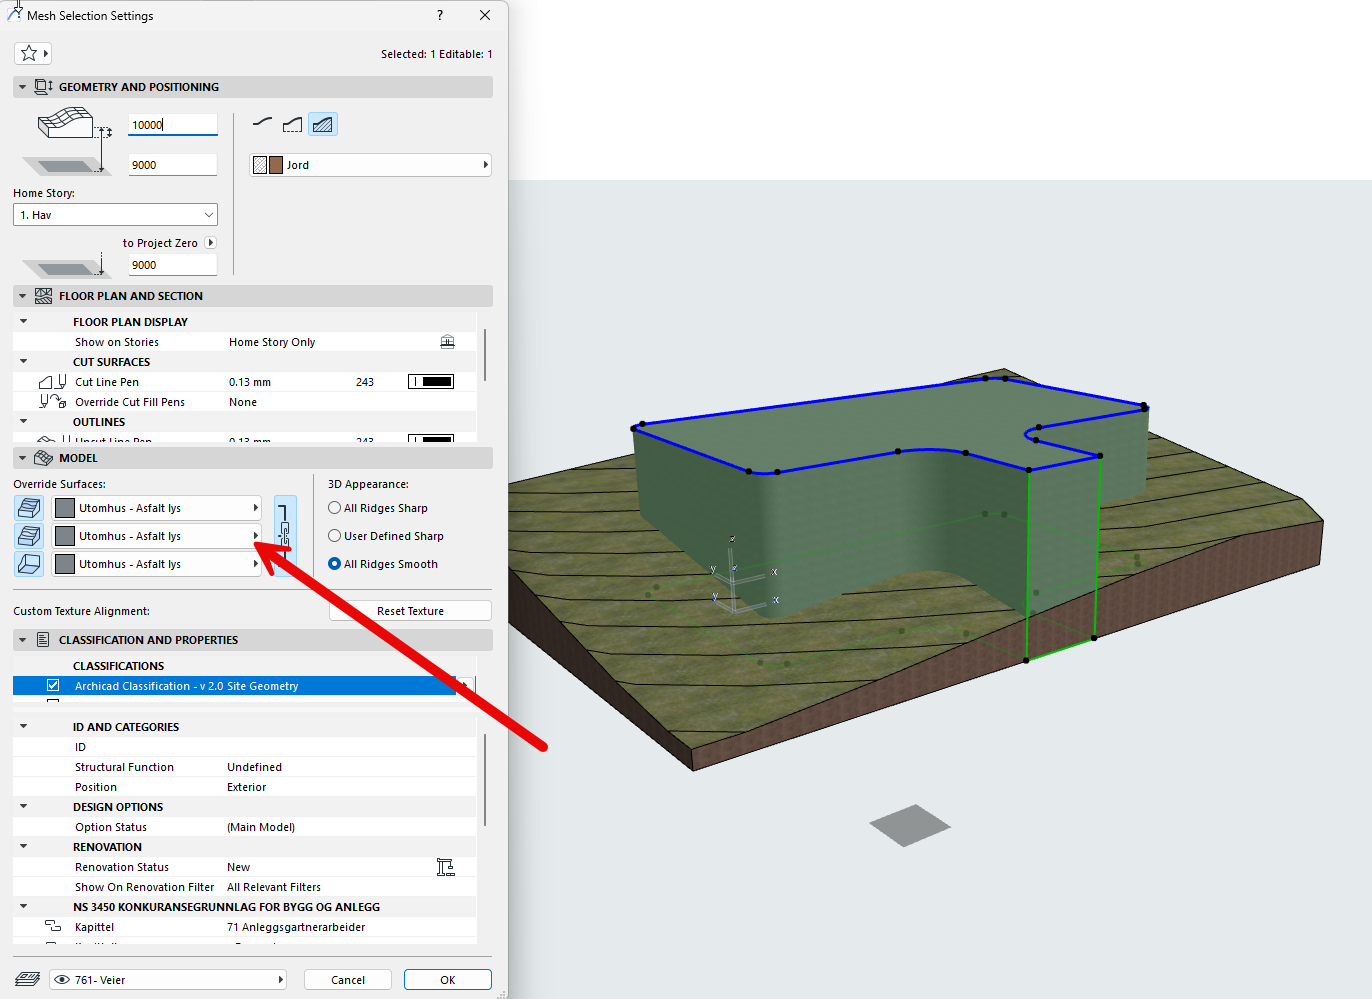Collapse Outlines group
The image size is (1372, 999).
[x=23, y=422]
